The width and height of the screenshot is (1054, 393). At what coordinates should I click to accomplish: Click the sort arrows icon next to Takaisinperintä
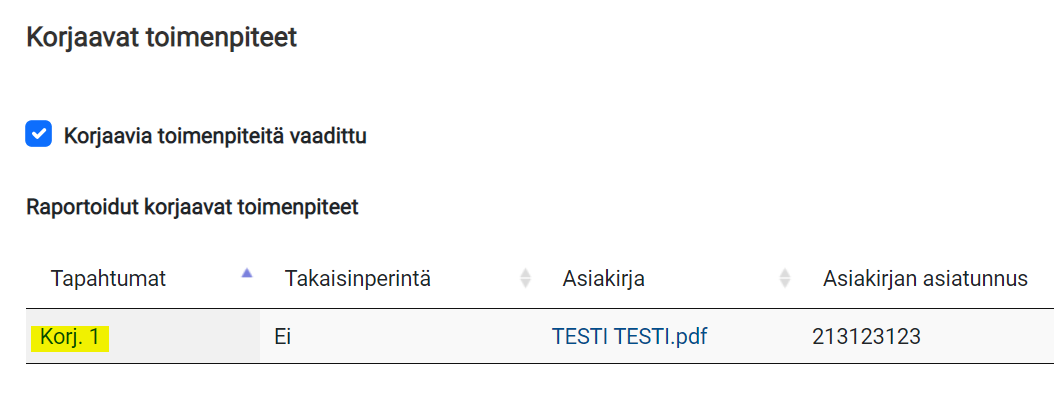coord(526,279)
